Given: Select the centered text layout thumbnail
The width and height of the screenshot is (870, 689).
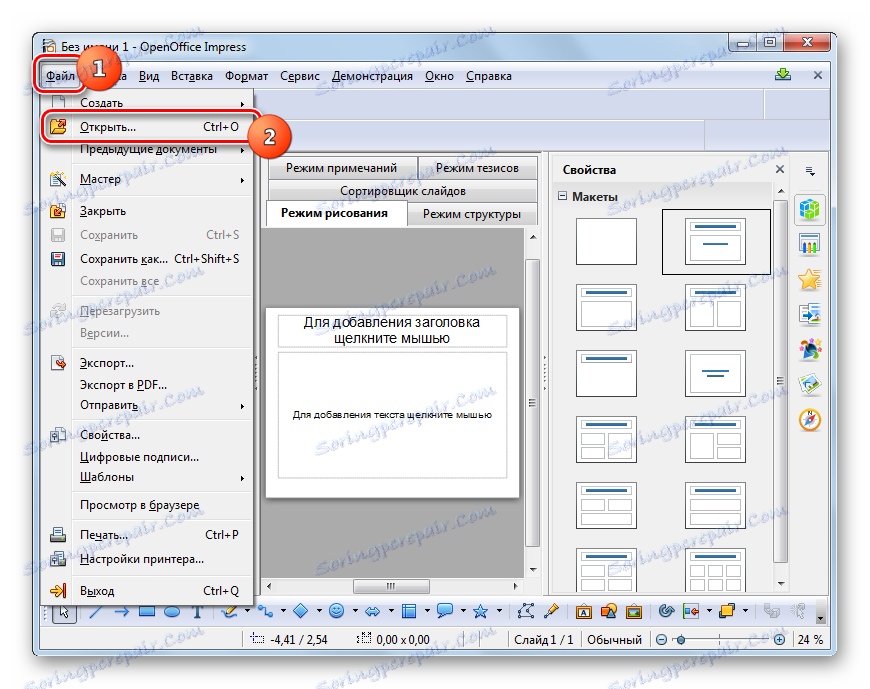Looking at the screenshot, I should pyautogui.click(x=715, y=373).
